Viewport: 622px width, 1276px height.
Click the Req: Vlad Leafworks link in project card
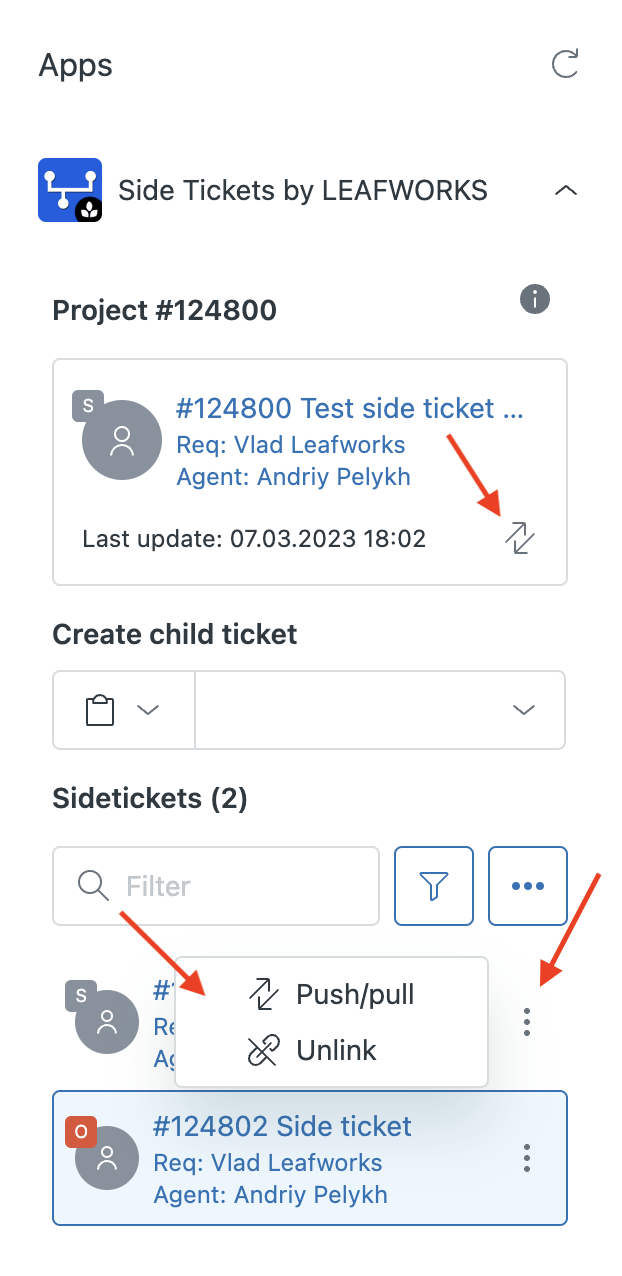click(290, 445)
